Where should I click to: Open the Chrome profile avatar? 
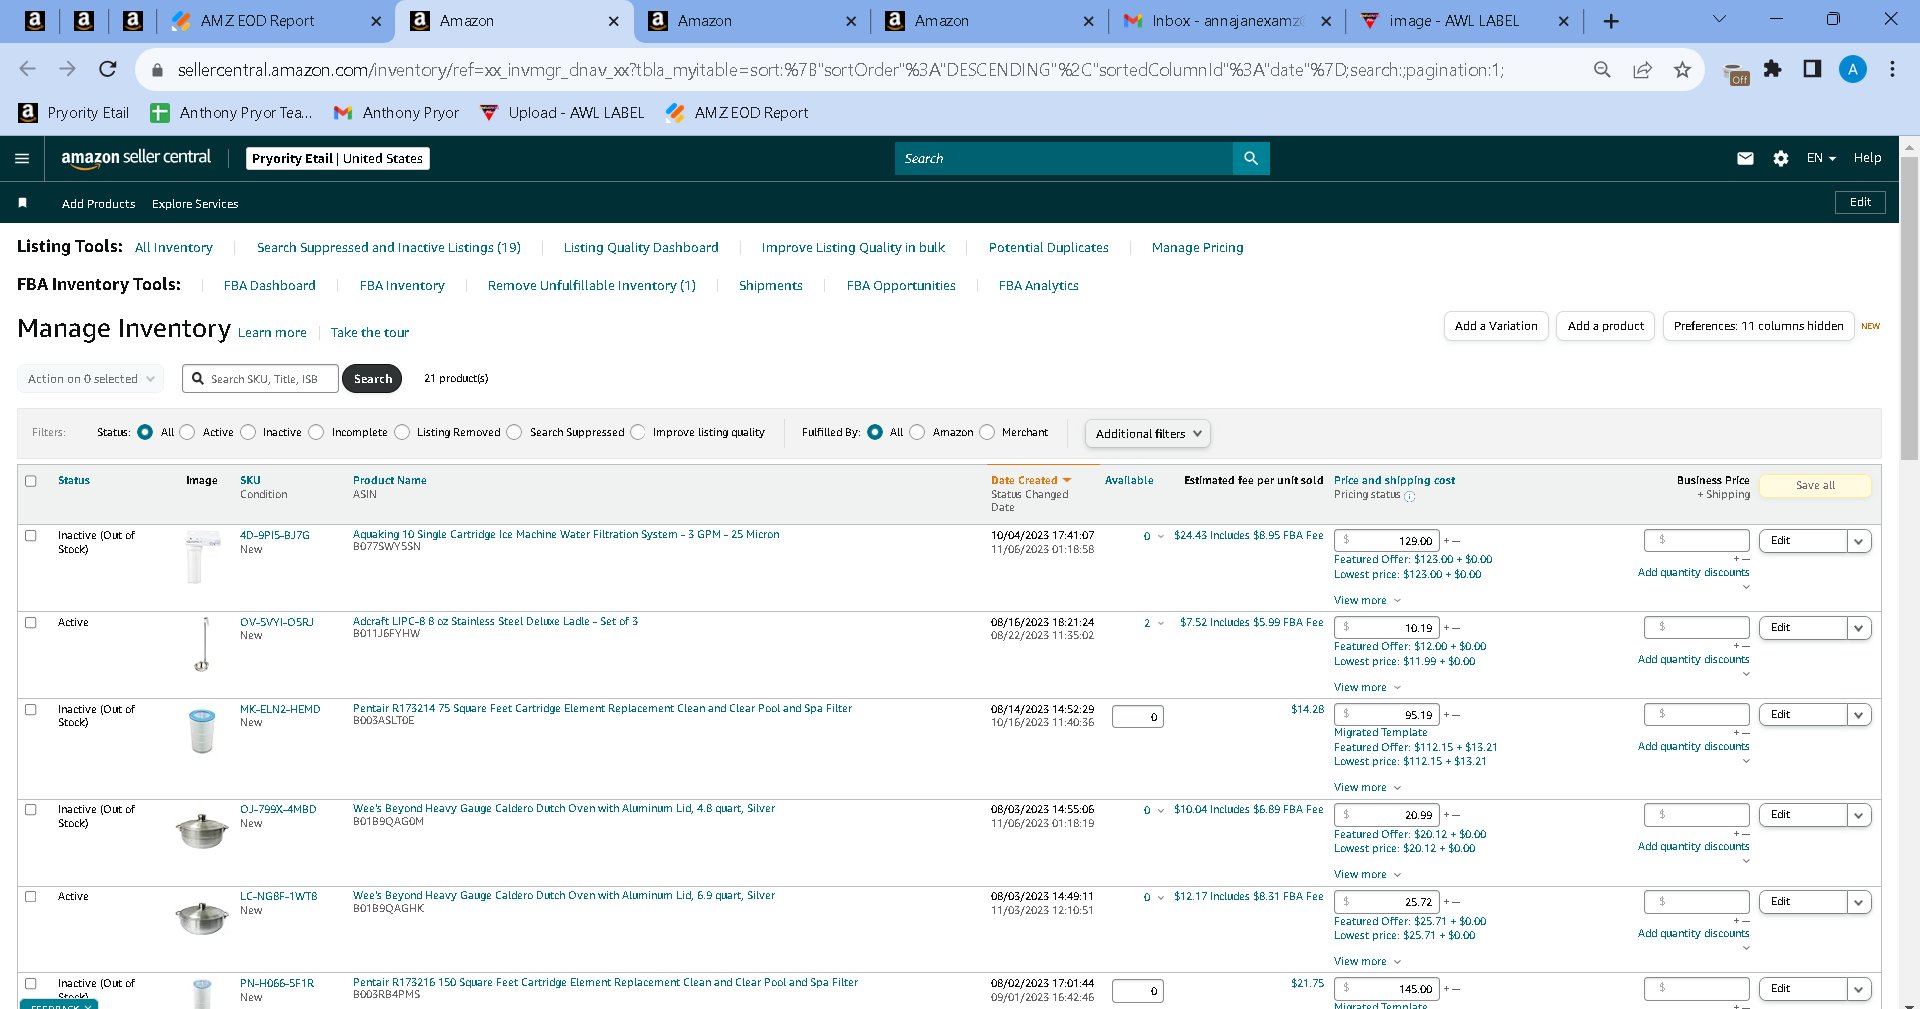coord(1852,69)
